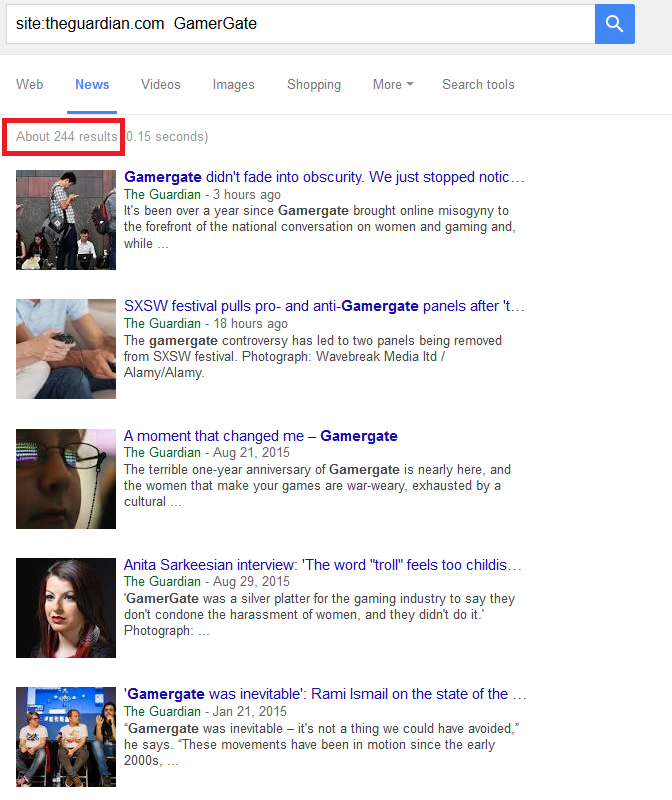Screen dimensions: 672x800
Task: Select the News tab
Action: (92, 84)
